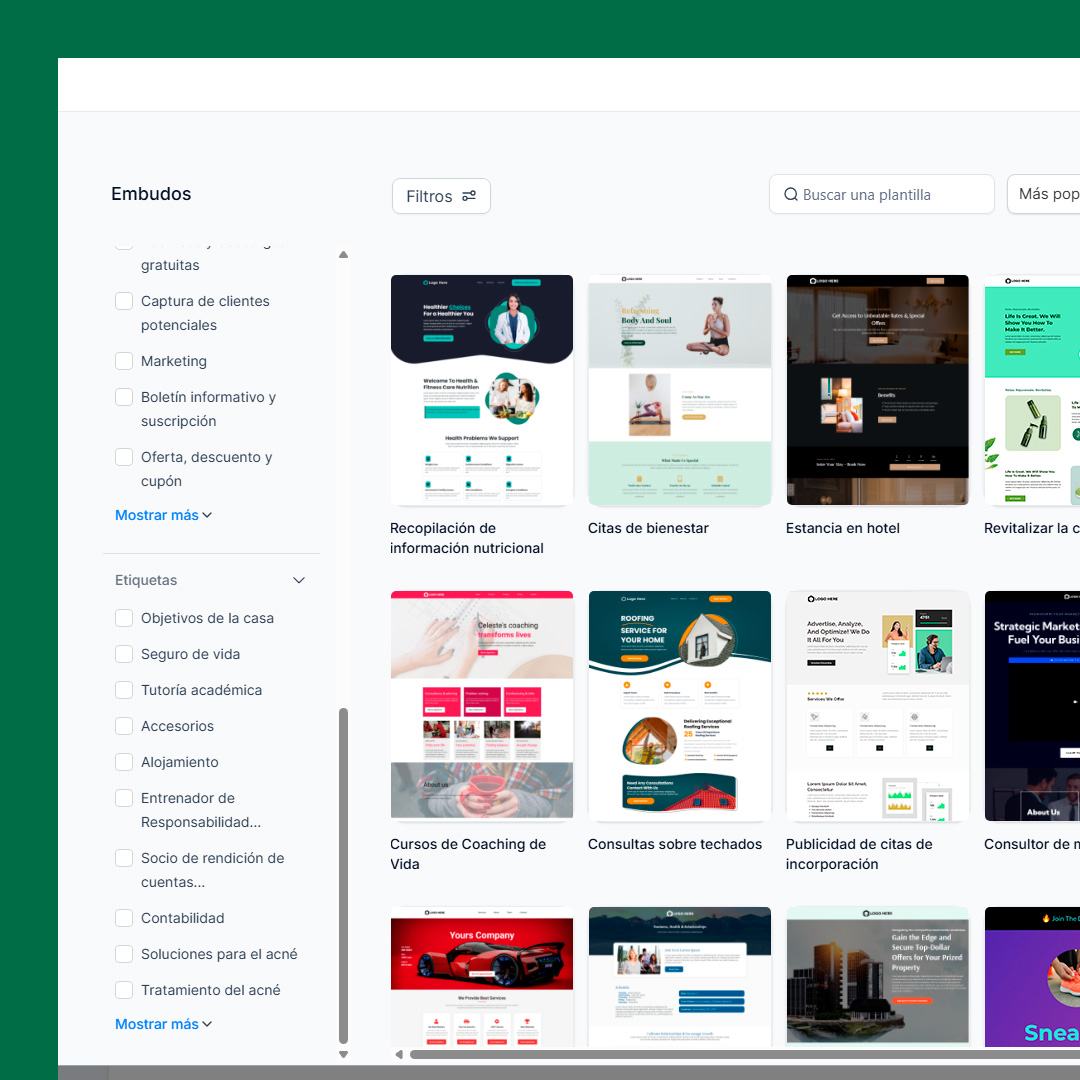Click Recopilación de información nutricional title
The height and width of the screenshot is (1080, 1080).
(466, 538)
